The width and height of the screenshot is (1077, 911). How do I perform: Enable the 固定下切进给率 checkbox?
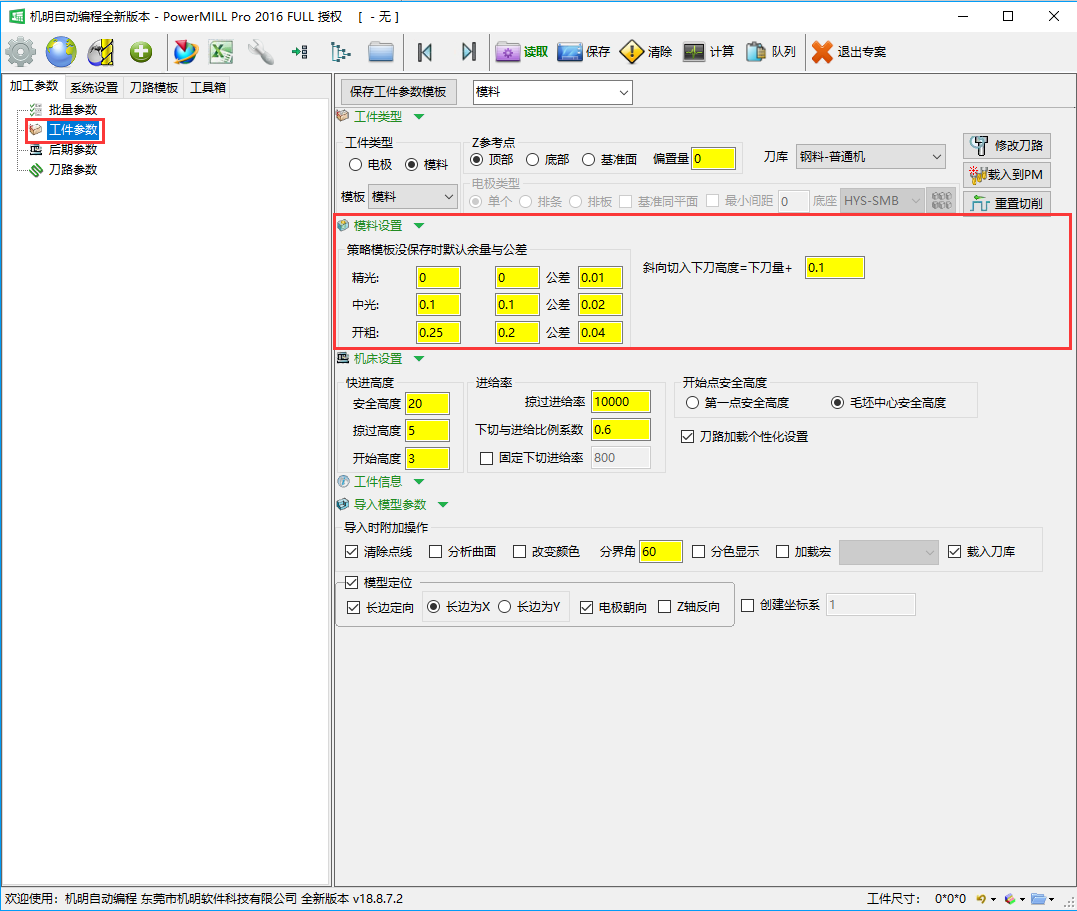tap(486, 458)
